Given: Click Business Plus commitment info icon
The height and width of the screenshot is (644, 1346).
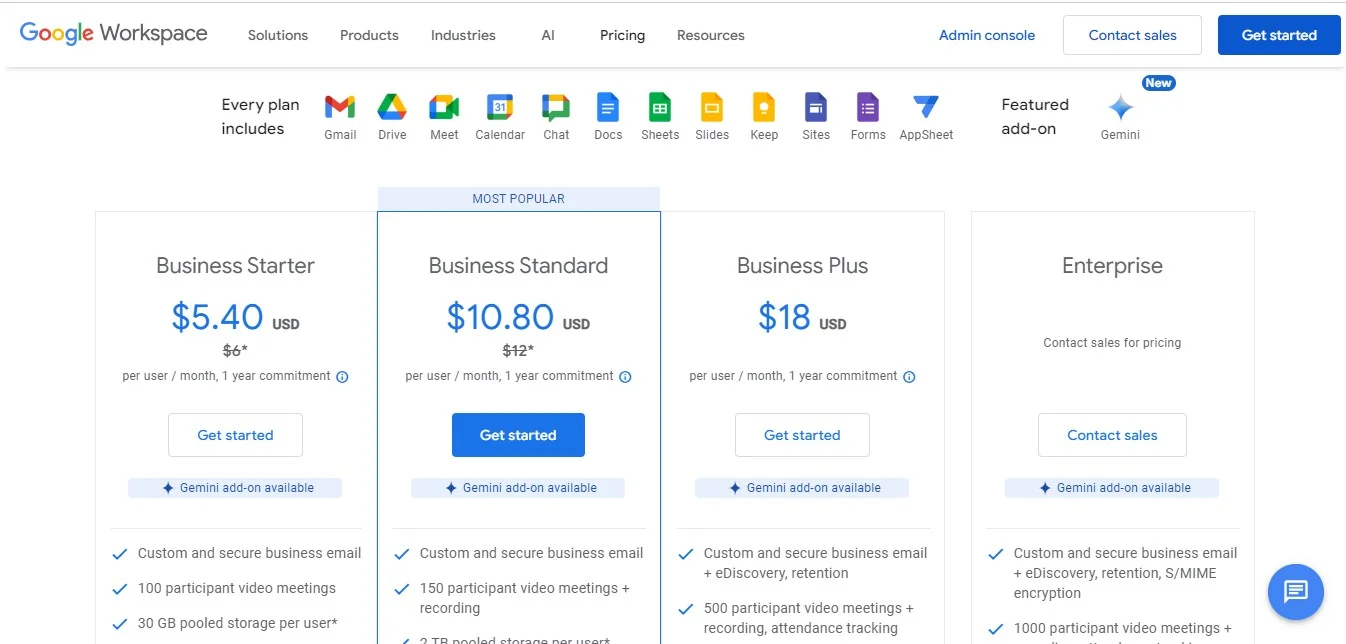Looking at the screenshot, I should coord(909,377).
